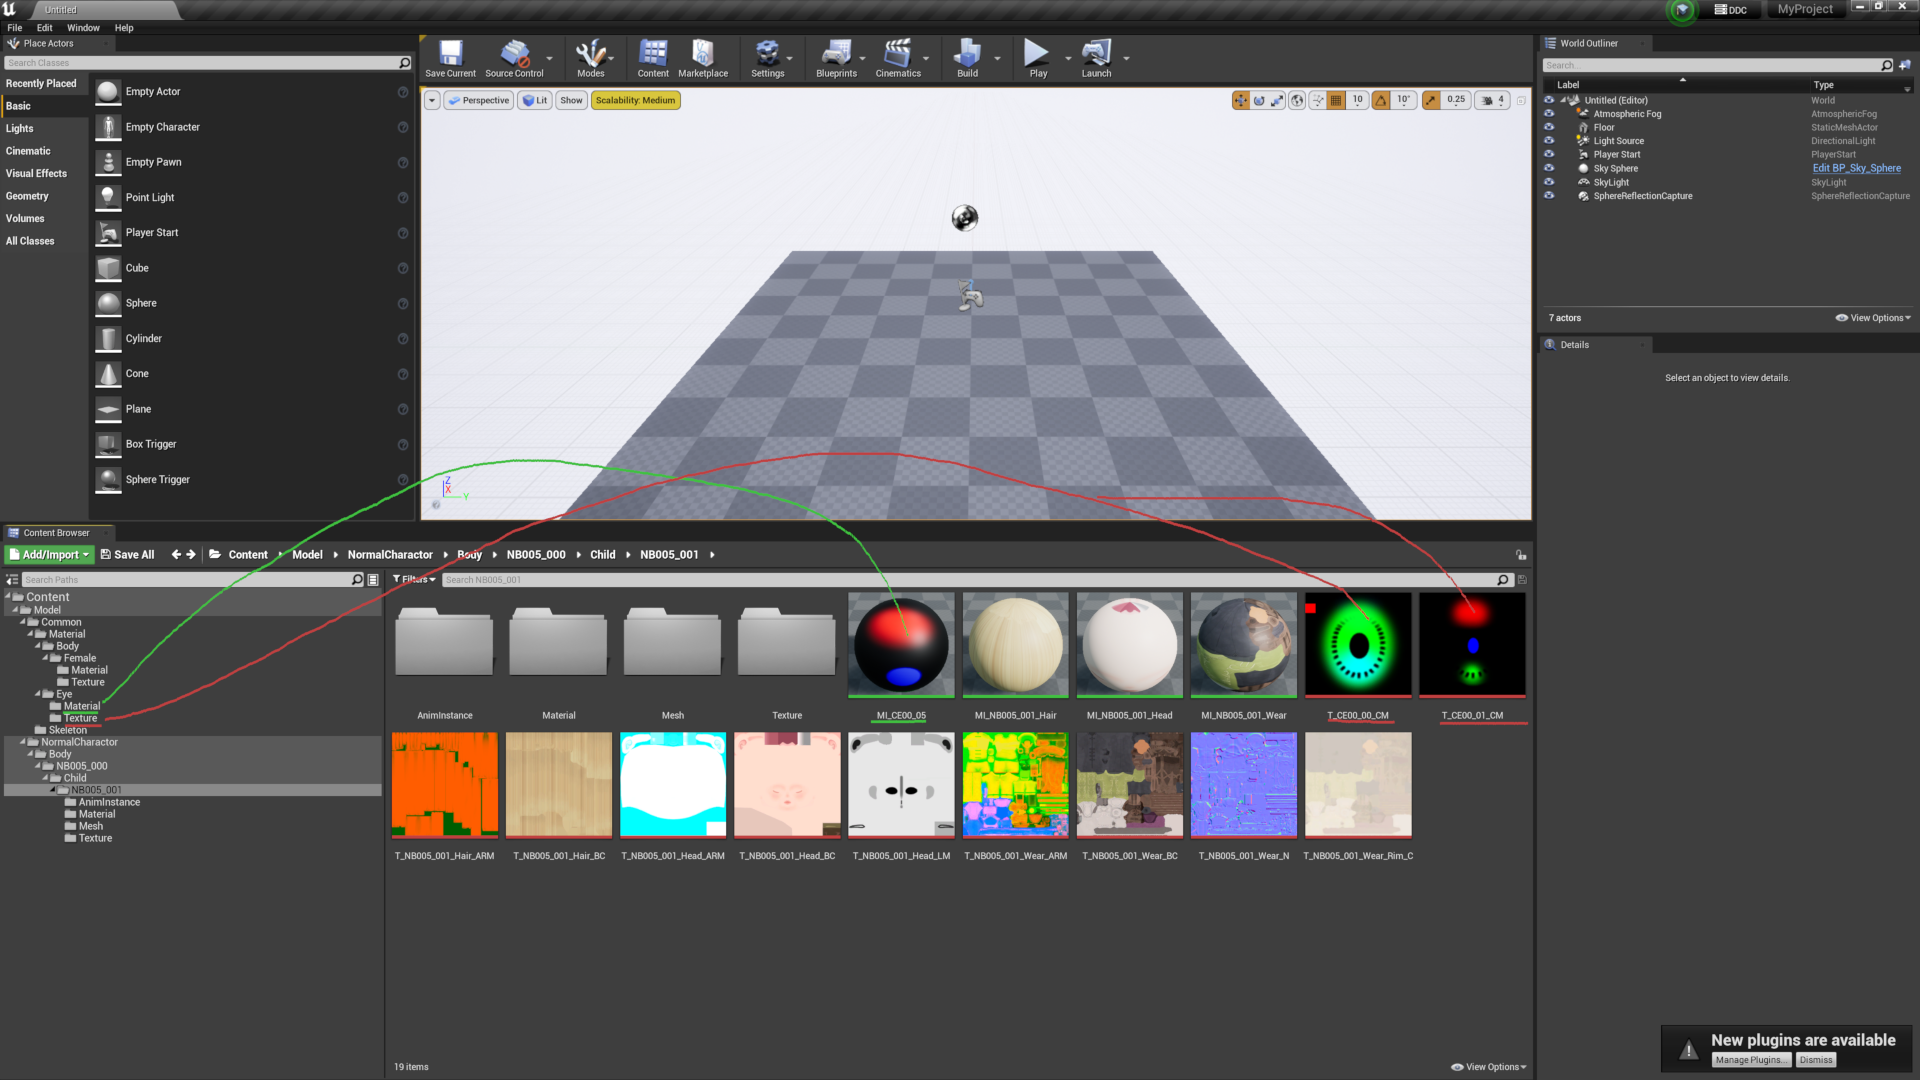Select the T_CE00_00_CM texture thumbnail
The width and height of the screenshot is (1920, 1080).
(x=1358, y=645)
